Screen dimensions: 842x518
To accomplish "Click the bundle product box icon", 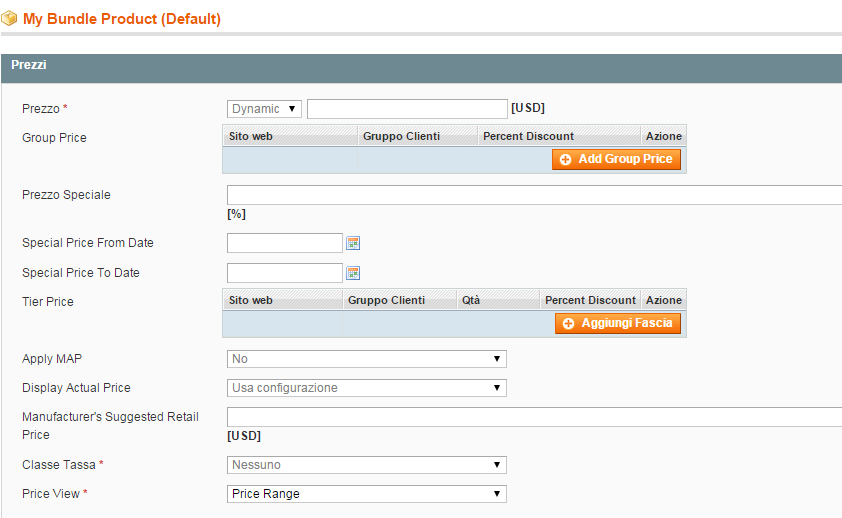I will (x=9, y=18).
